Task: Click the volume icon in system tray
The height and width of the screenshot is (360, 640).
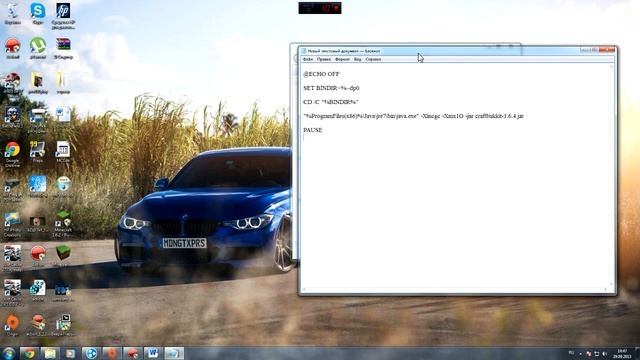Action: coord(604,353)
